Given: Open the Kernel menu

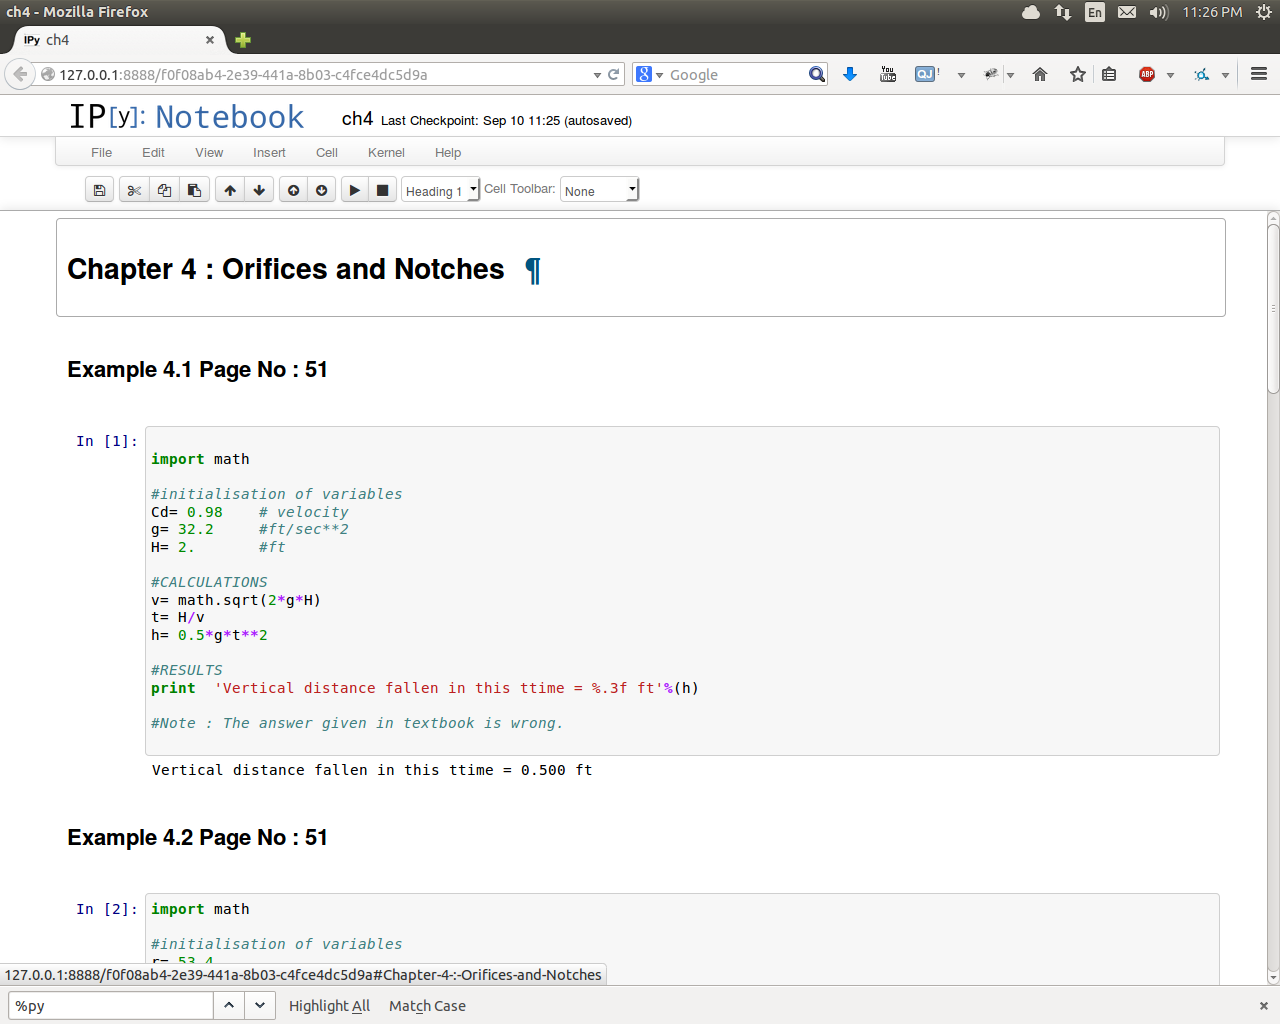Looking at the screenshot, I should tap(386, 153).
